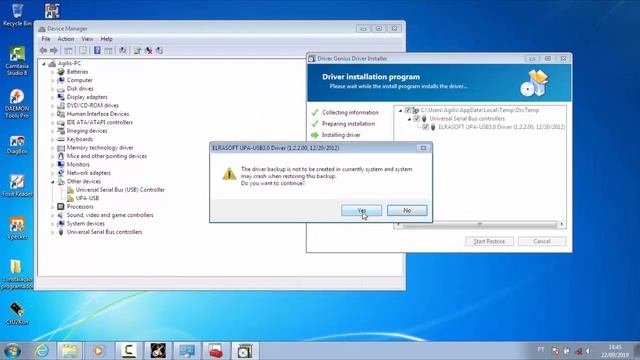This screenshot has height=360, width=640.
Task: Open Foxit Reader desktop shortcut
Action: click(x=17, y=186)
